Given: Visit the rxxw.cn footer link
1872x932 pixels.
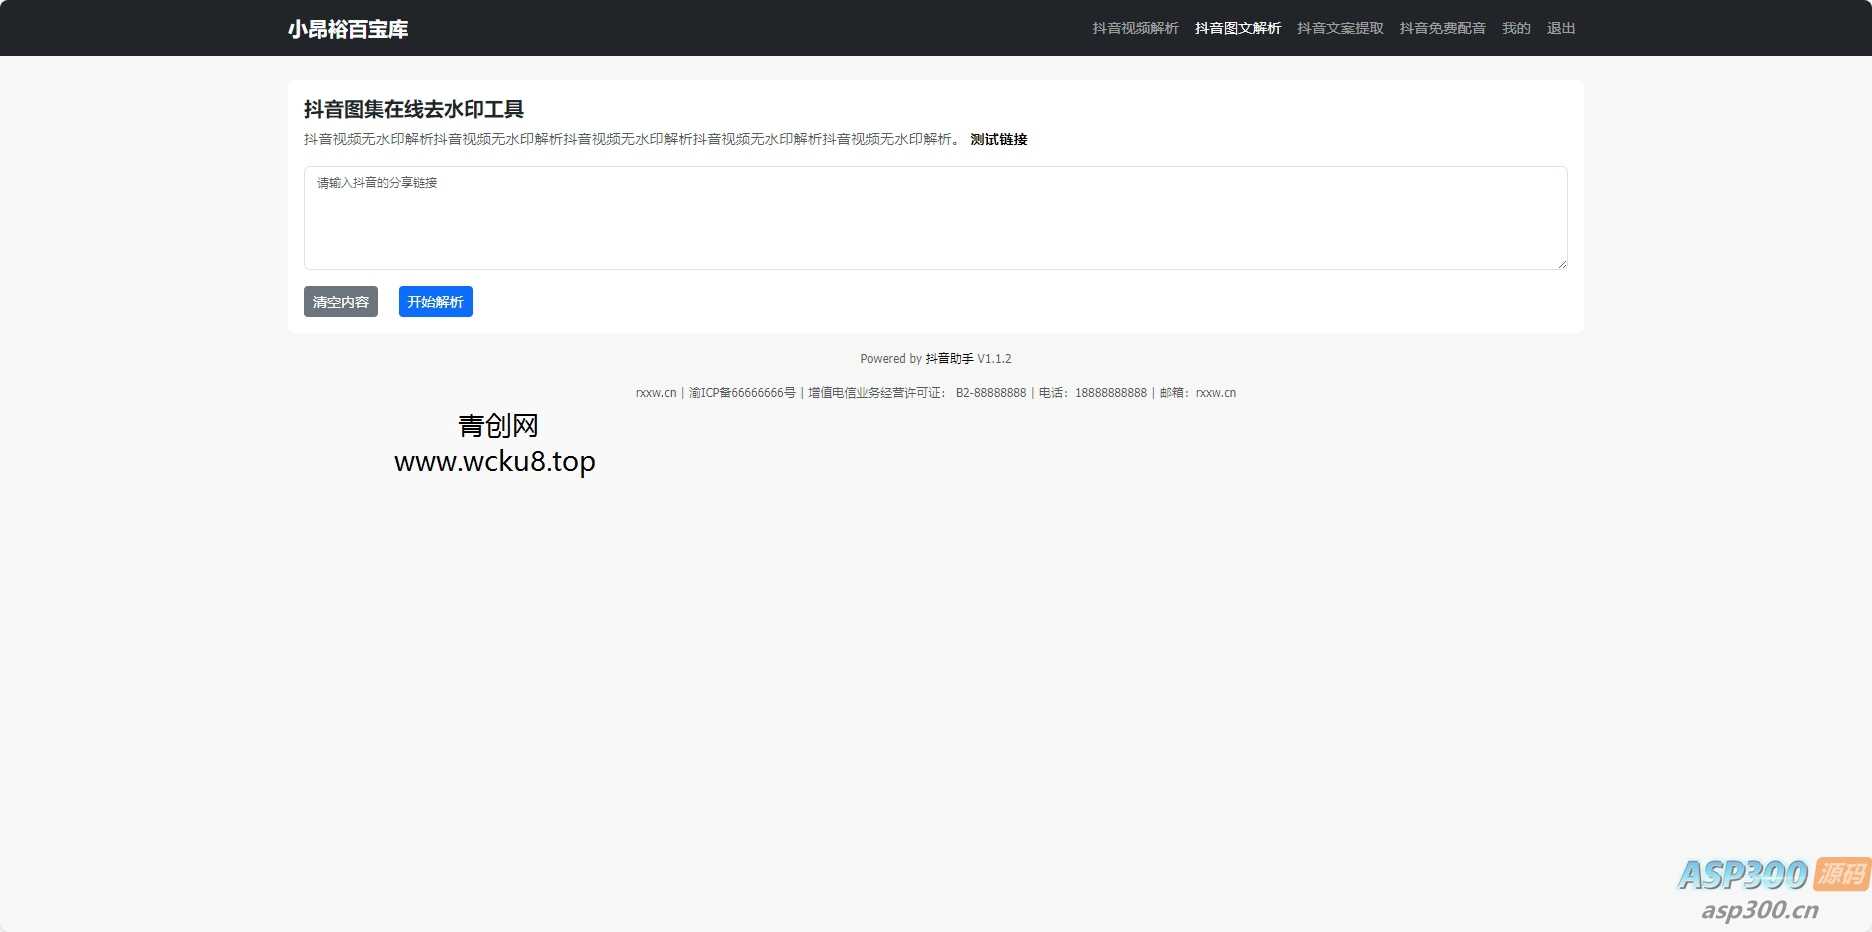Looking at the screenshot, I should 655,393.
